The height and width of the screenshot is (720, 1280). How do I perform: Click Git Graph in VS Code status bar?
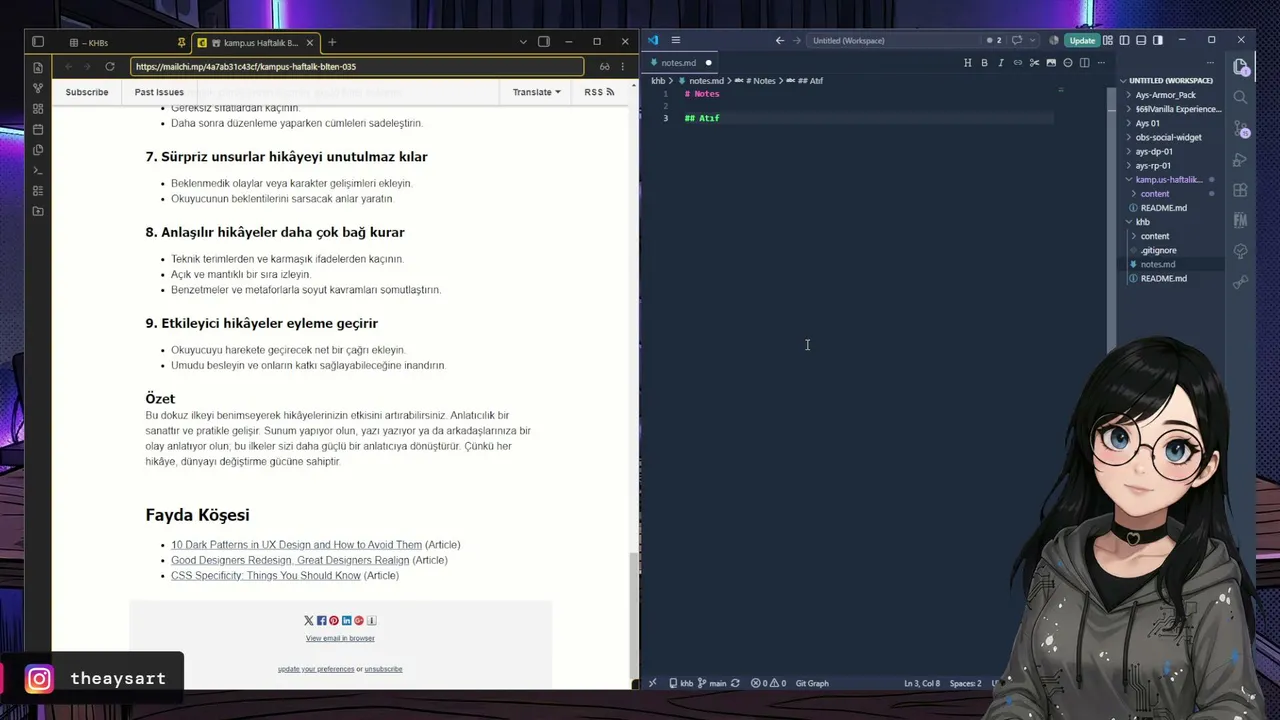(x=812, y=684)
